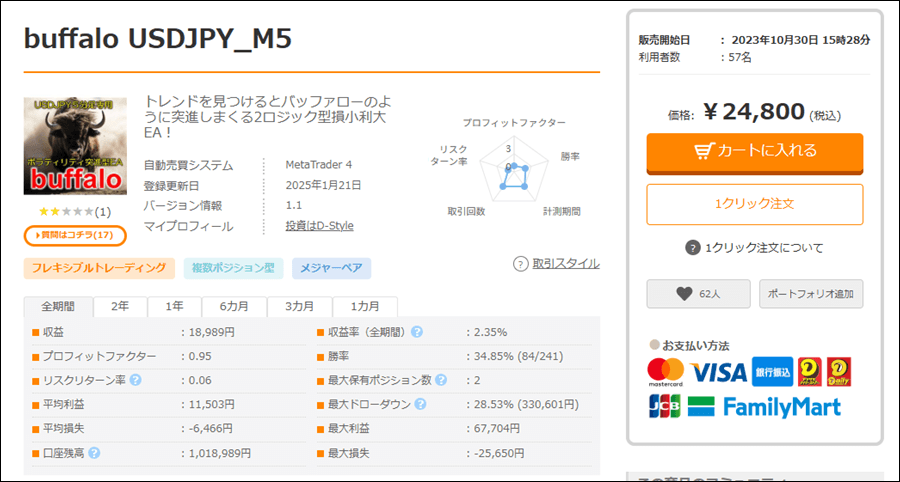Click the 最大損失 value -25,650円
This screenshot has width=900, height=482.
(x=499, y=453)
